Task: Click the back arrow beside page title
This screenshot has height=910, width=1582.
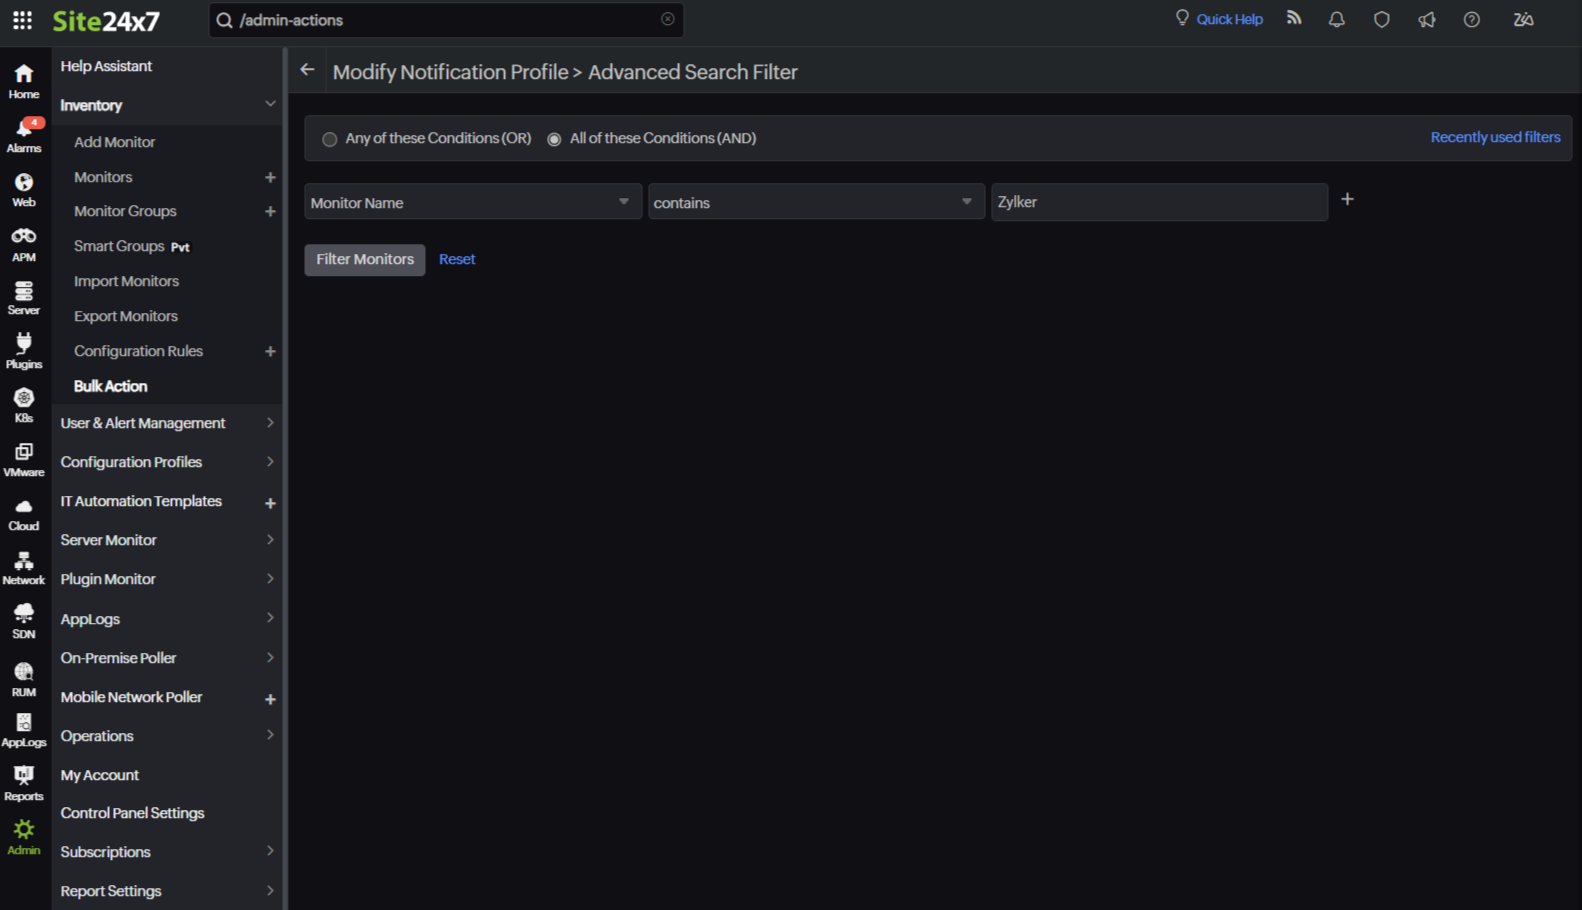Action: (x=307, y=70)
